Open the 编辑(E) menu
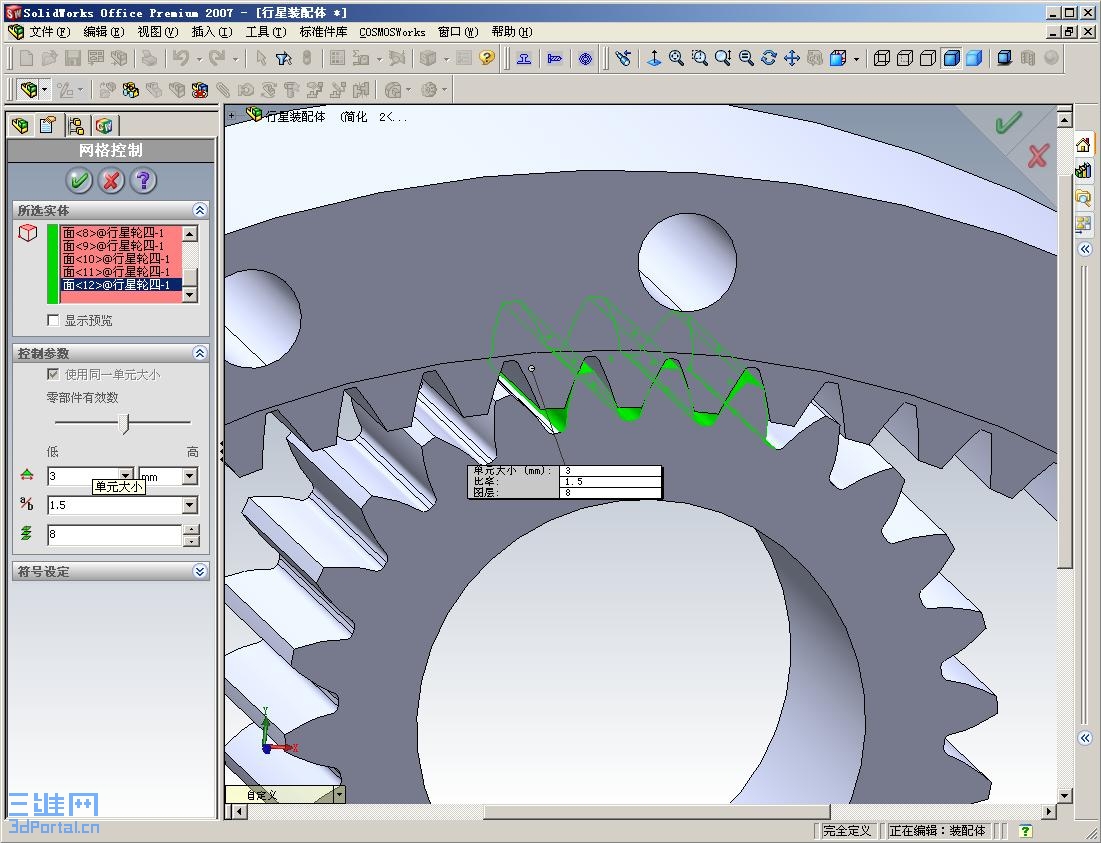 pos(104,32)
